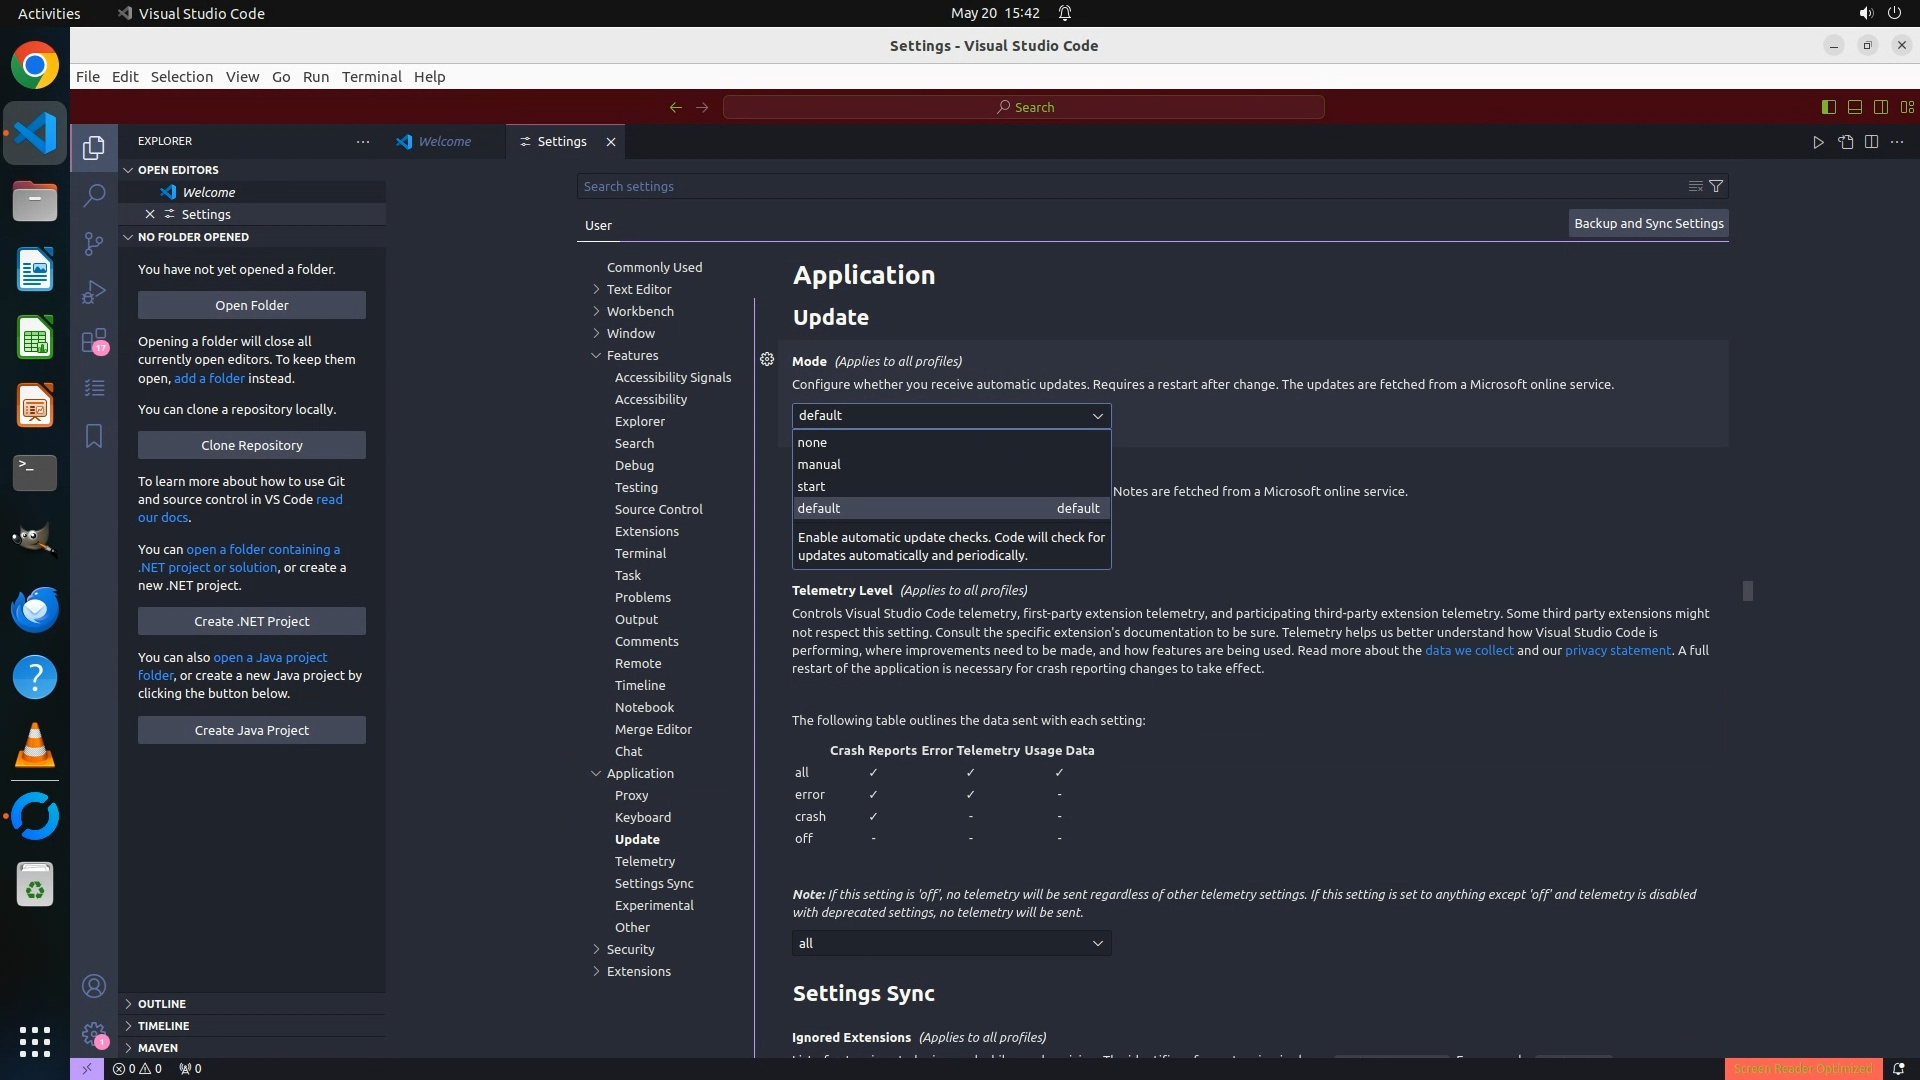The width and height of the screenshot is (1920, 1080).
Task: Open the privacy statement link
Action: pyautogui.click(x=1617, y=650)
